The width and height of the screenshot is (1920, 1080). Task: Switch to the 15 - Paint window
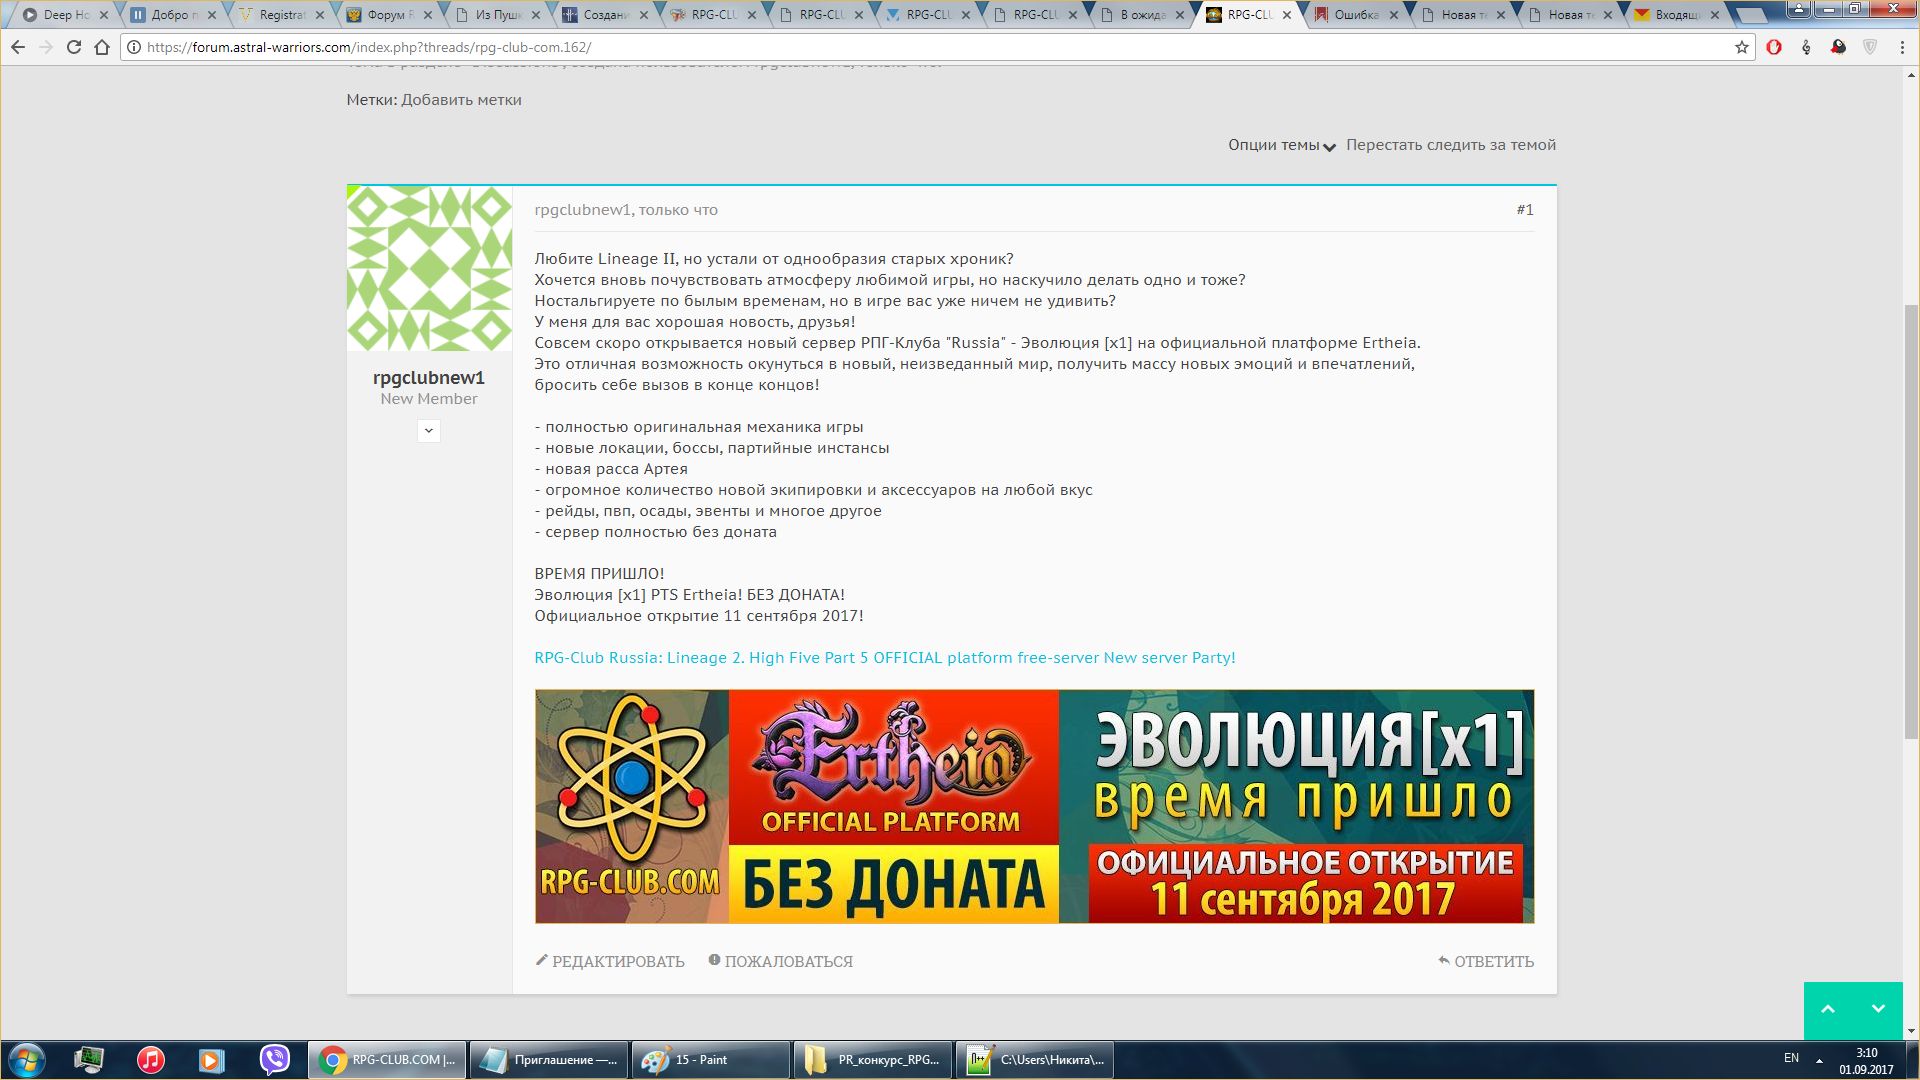pyautogui.click(x=710, y=1060)
